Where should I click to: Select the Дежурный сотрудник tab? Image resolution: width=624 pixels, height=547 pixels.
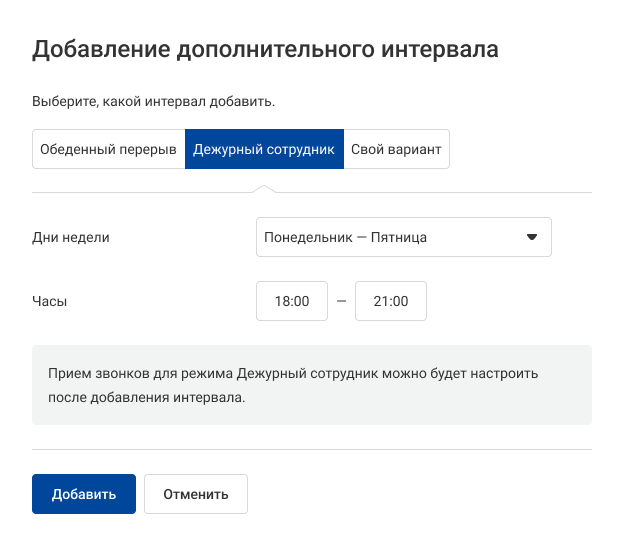(264, 149)
